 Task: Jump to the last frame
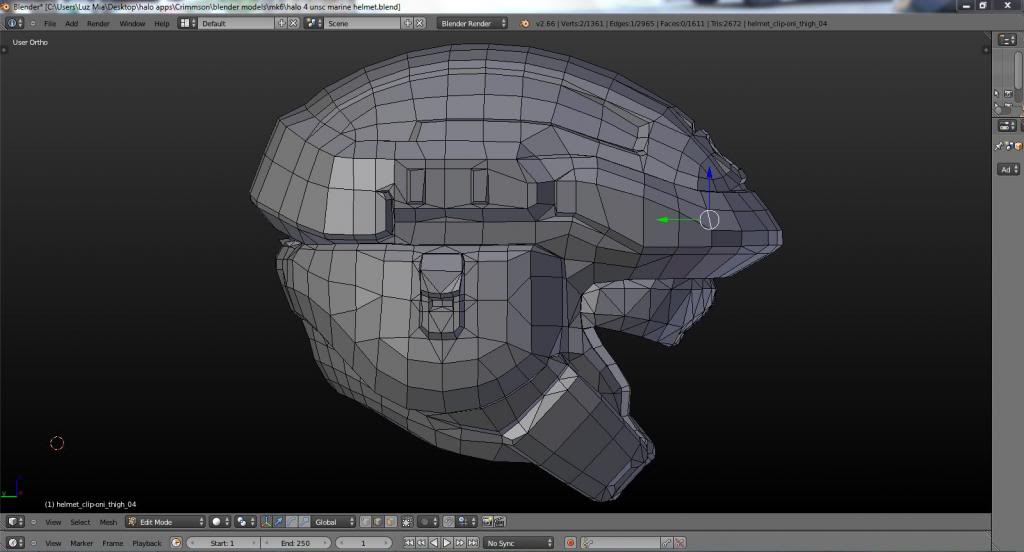pos(471,543)
